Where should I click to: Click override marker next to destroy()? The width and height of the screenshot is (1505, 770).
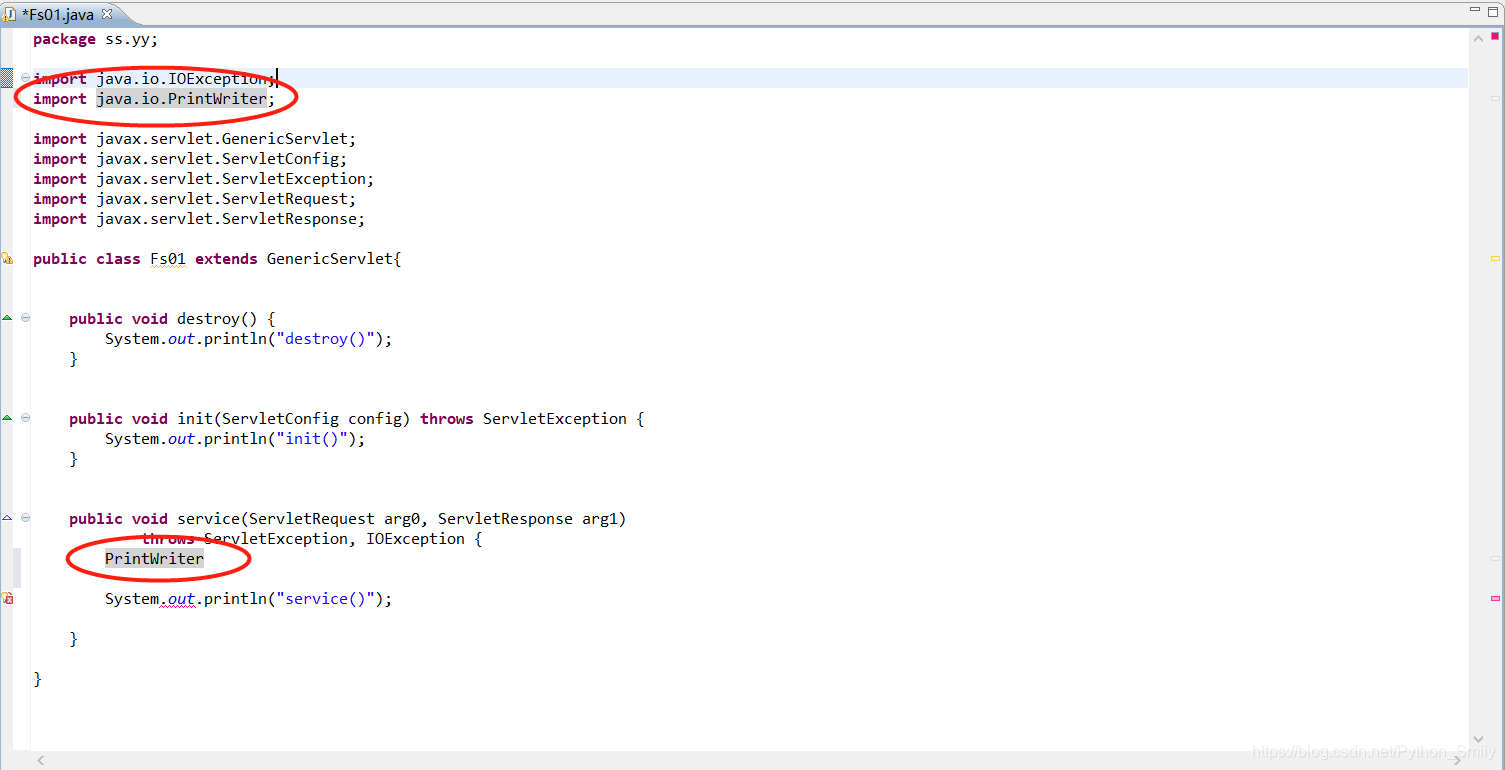[7, 318]
